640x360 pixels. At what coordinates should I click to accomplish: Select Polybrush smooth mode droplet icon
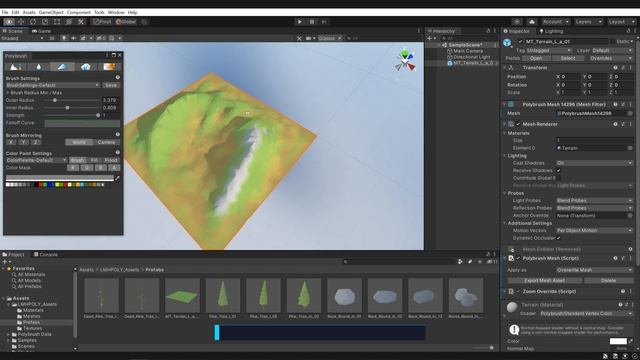(x=39, y=67)
